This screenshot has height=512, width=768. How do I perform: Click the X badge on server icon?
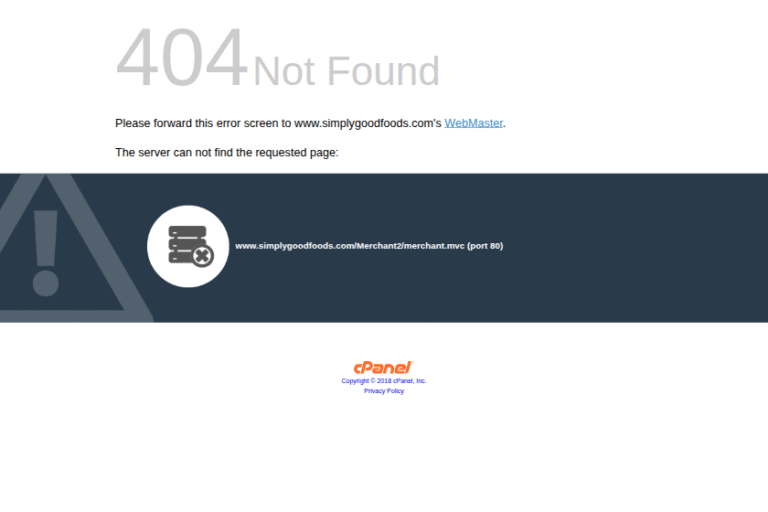click(x=202, y=256)
